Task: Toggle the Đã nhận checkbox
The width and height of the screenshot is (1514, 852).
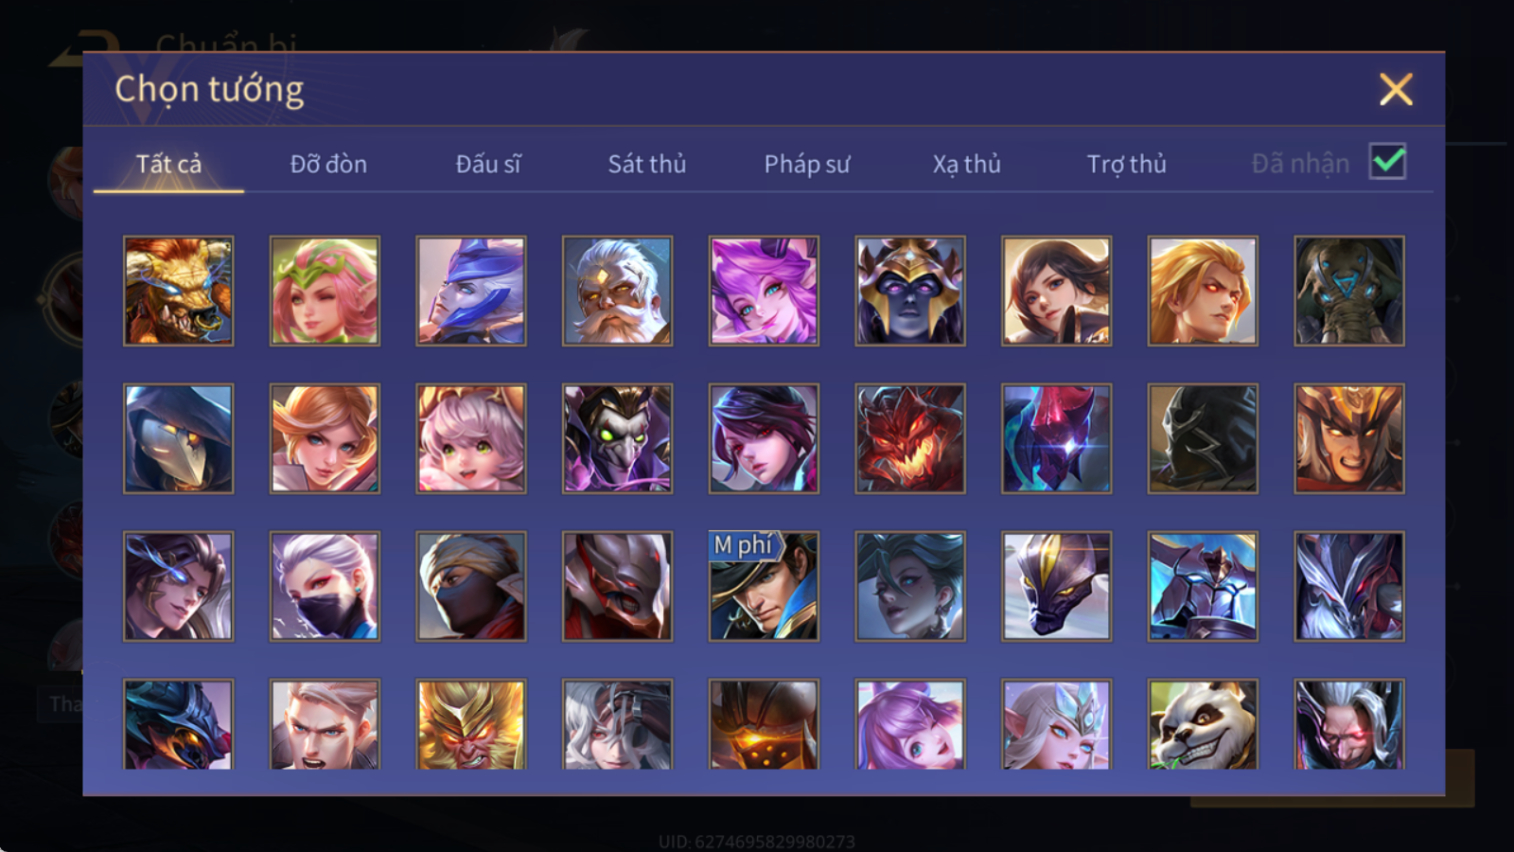Action: 1388,162
